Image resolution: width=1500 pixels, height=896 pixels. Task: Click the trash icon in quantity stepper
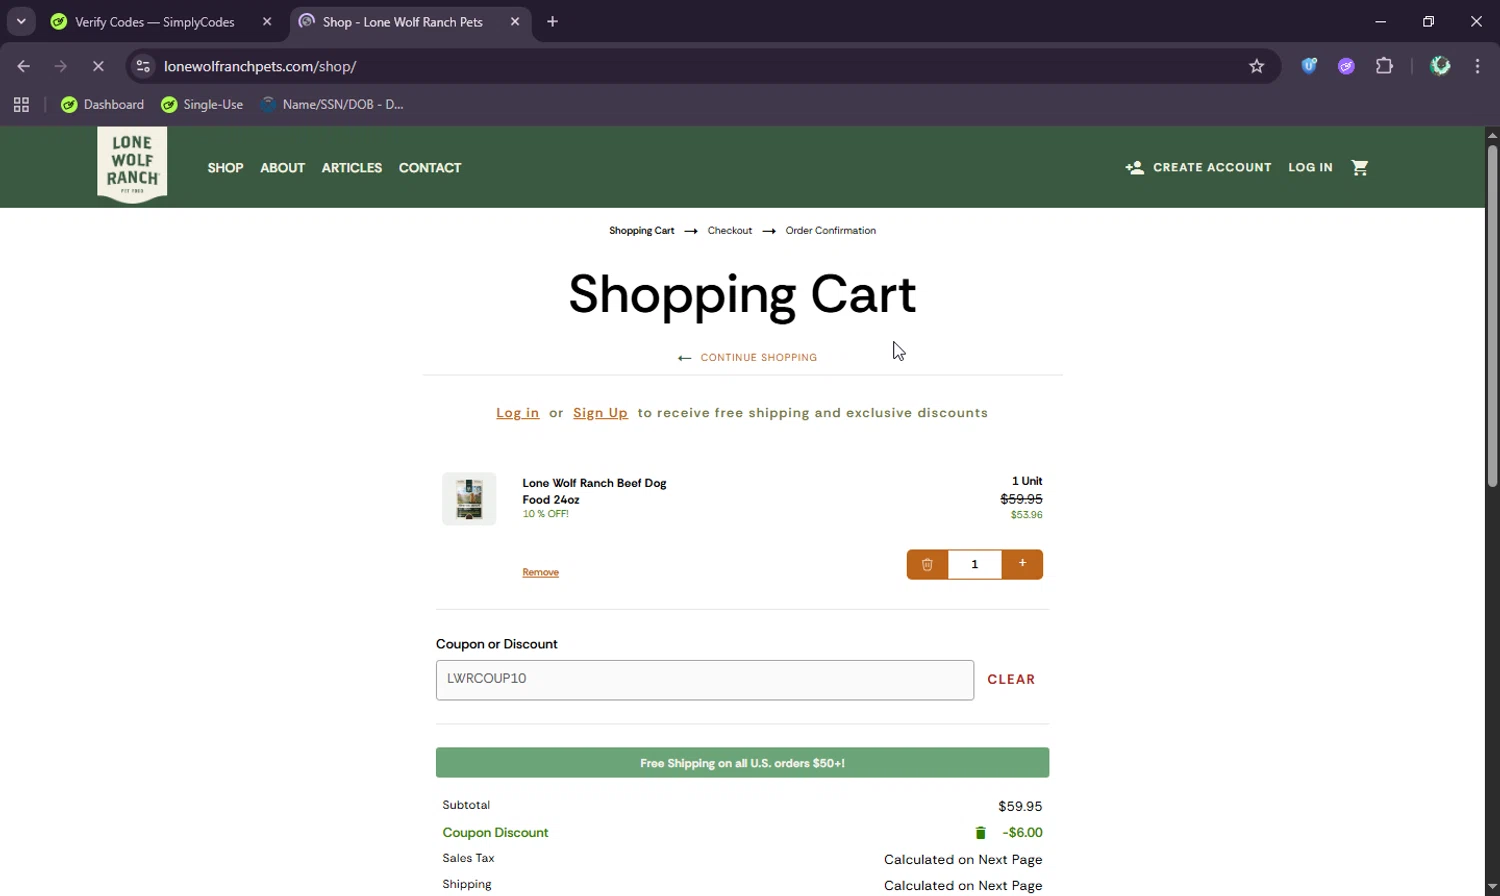[927, 564]
